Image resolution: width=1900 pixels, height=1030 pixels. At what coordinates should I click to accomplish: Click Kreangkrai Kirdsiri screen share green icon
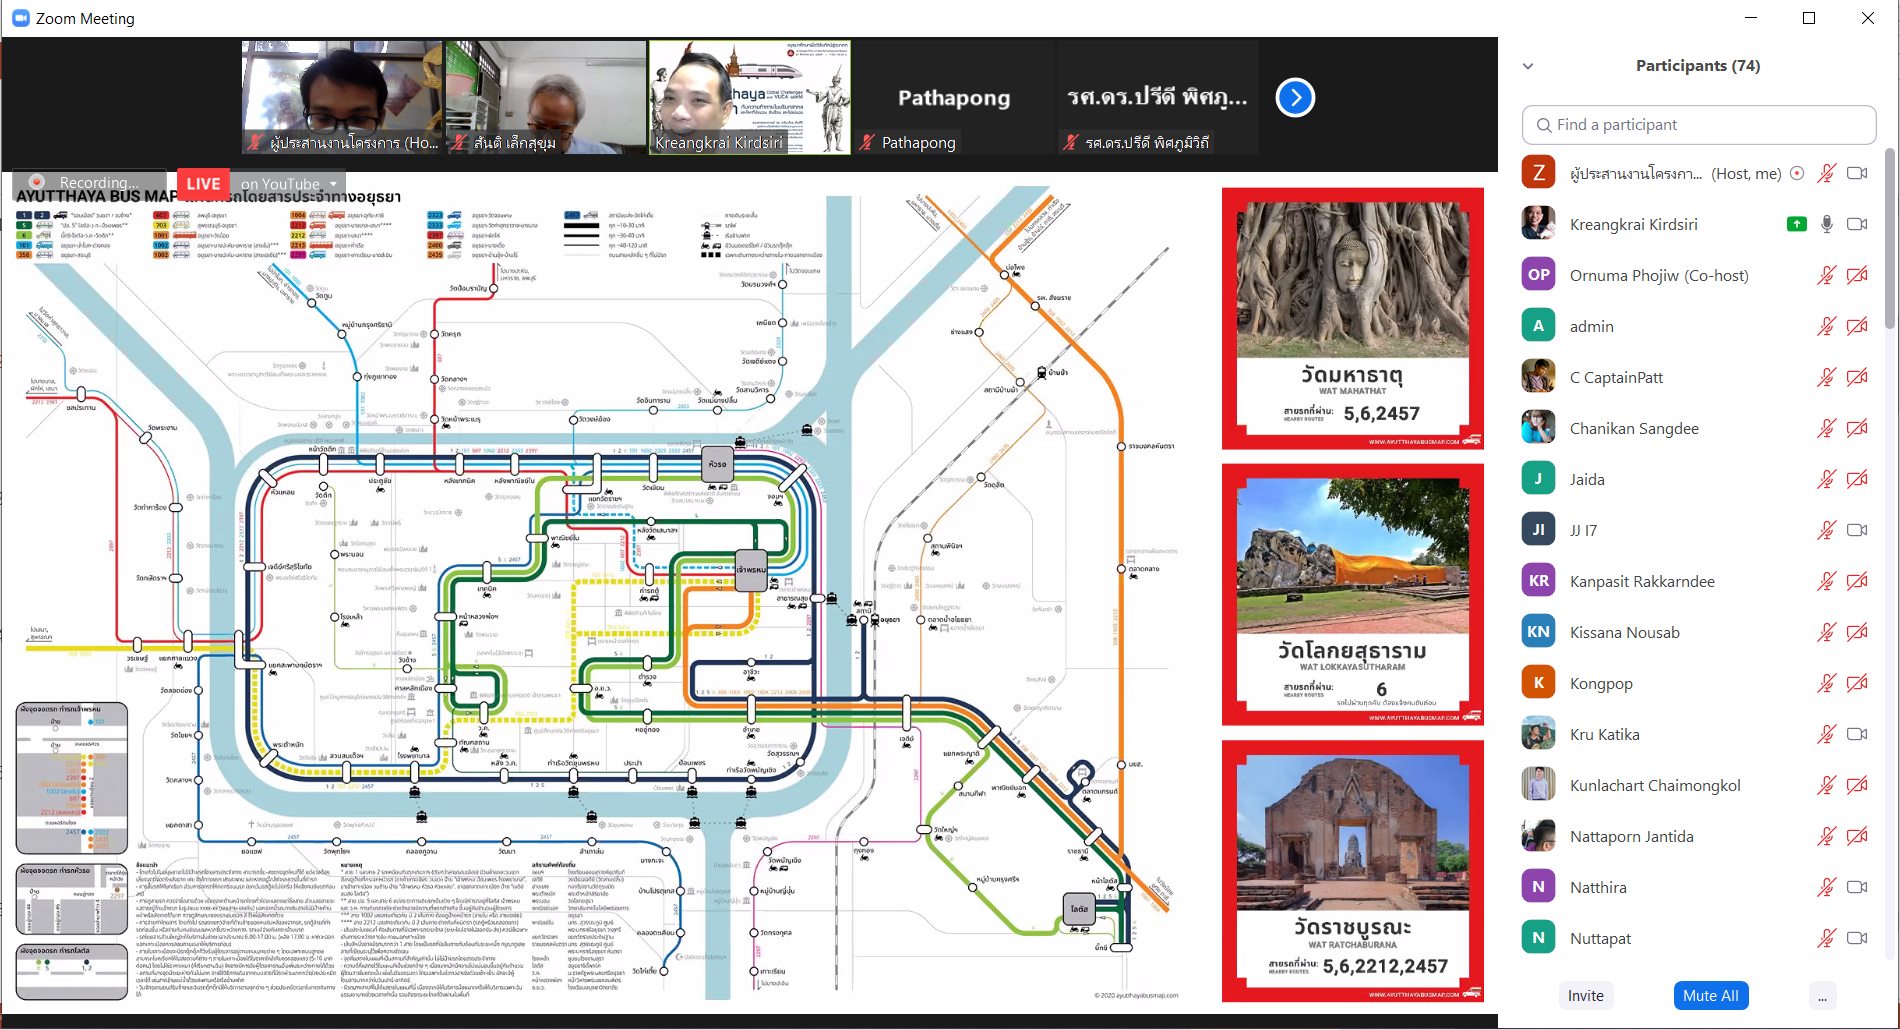(1796, 224)
